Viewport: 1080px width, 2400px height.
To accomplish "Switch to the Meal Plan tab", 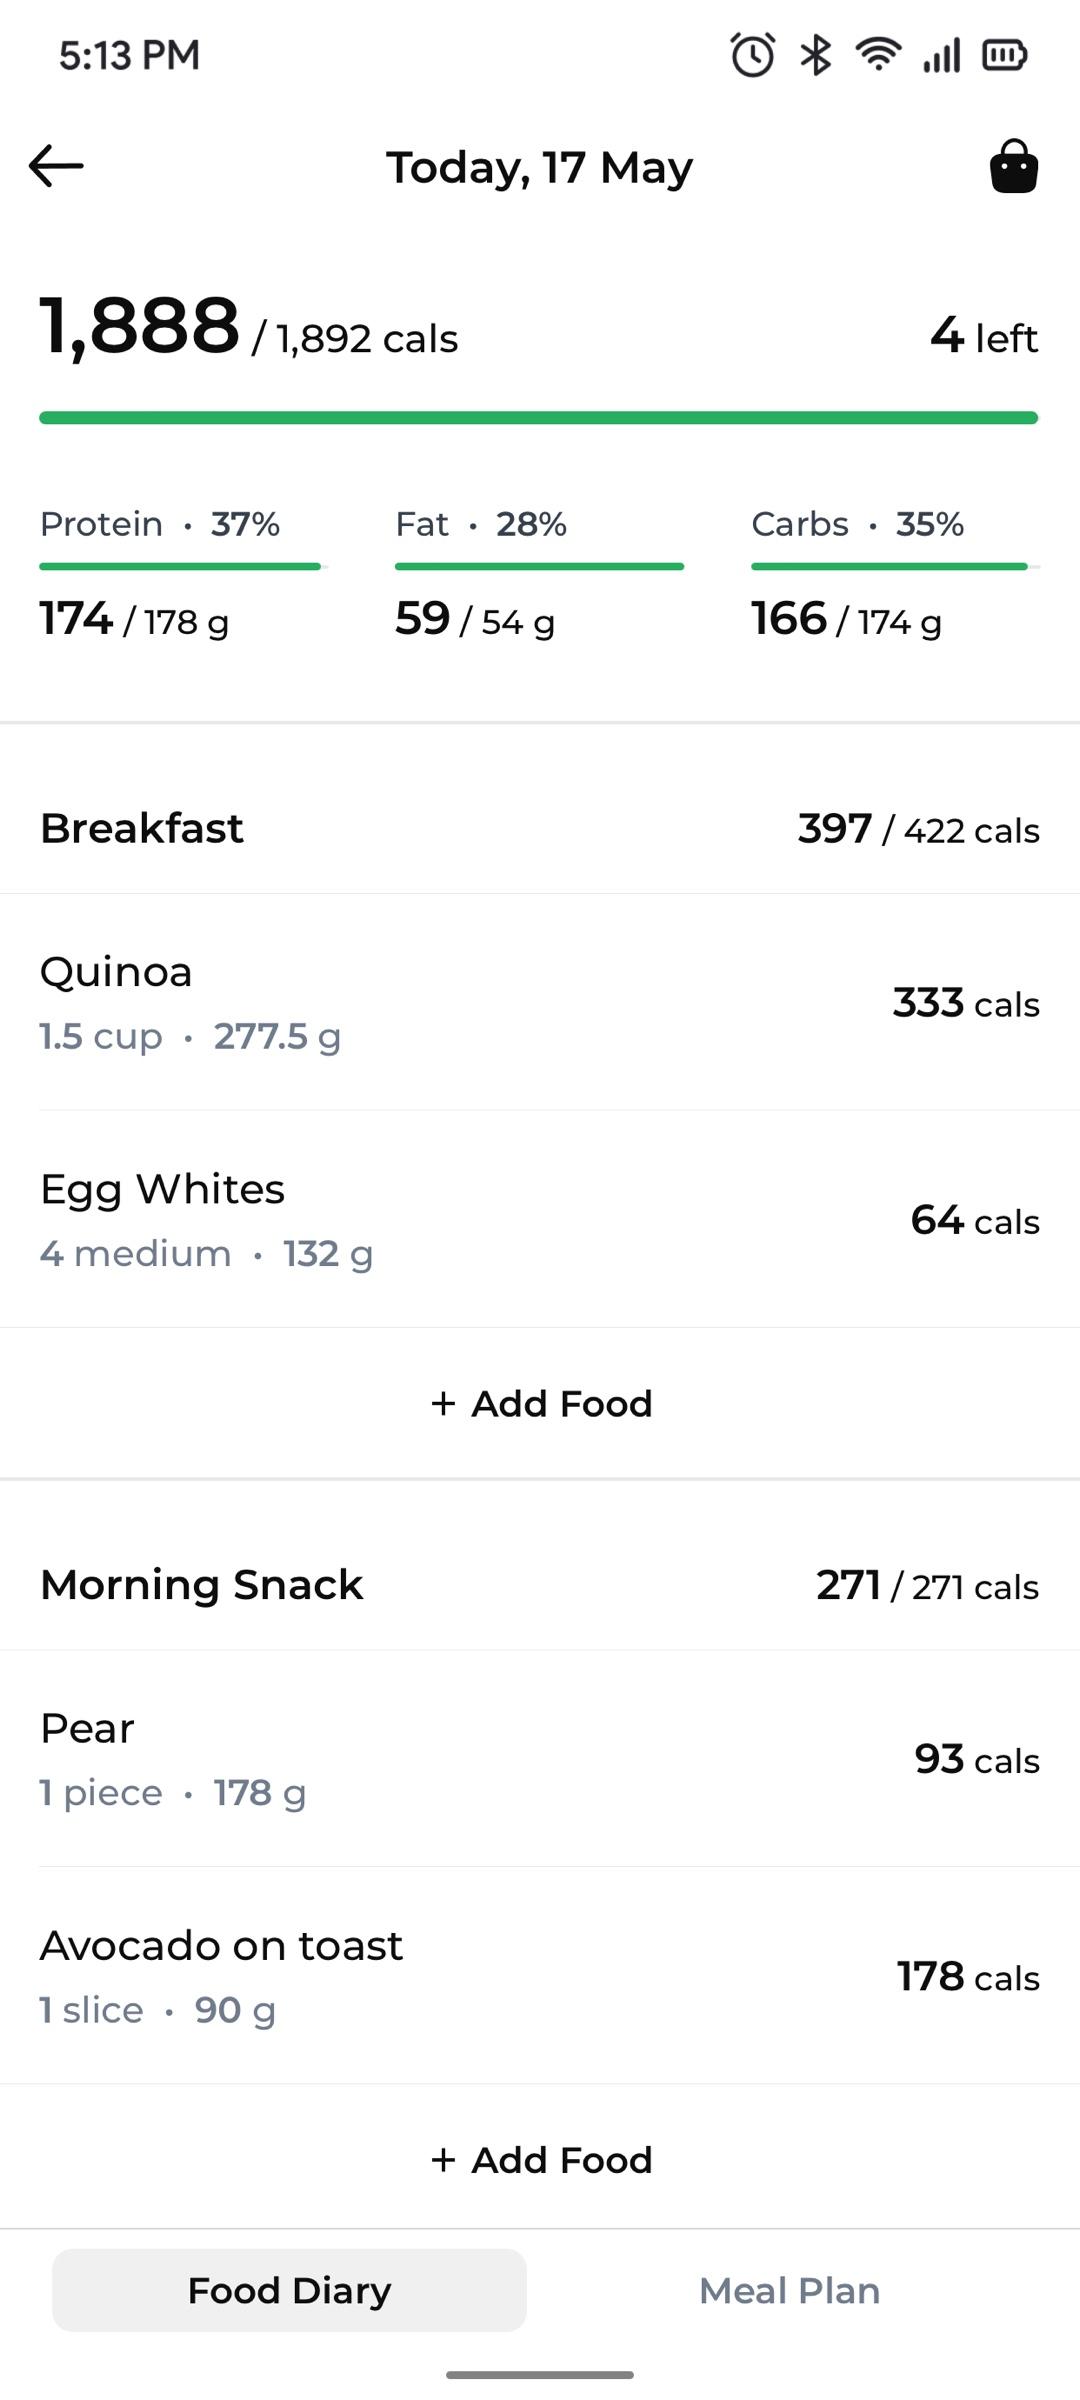I will pyautogui.click(x=789, y=2290).
